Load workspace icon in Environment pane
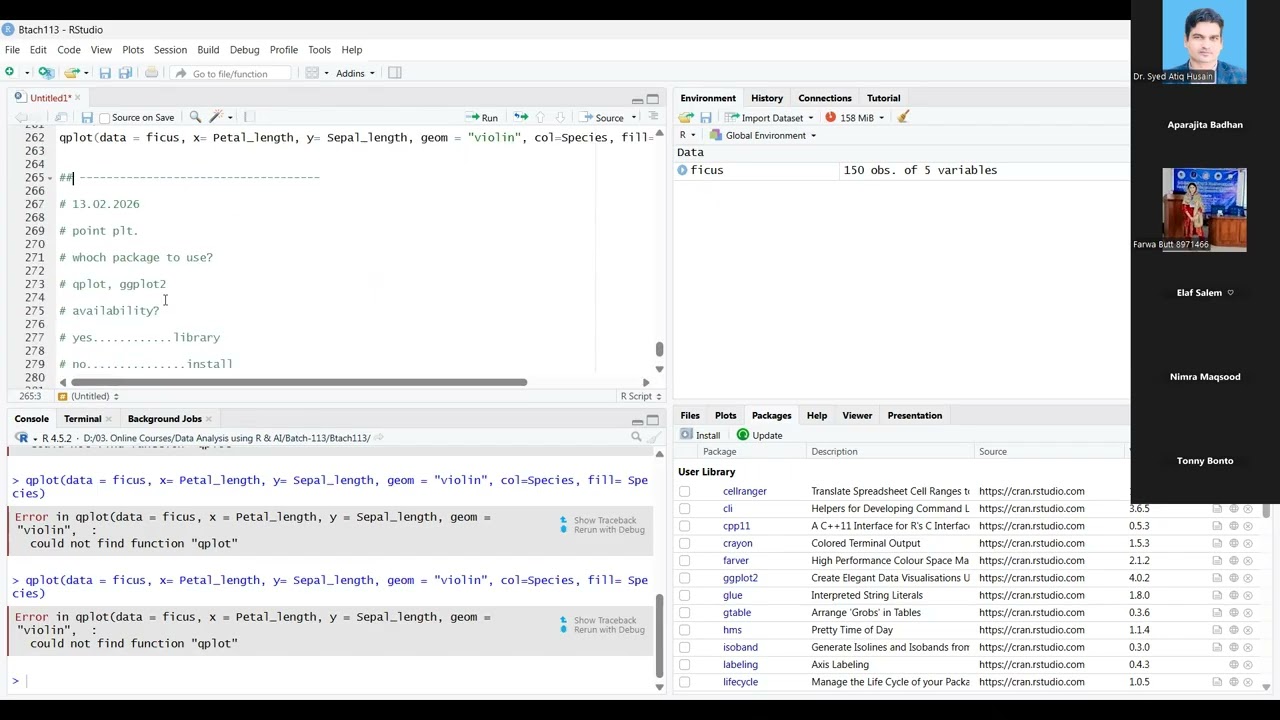 (686, 117)
